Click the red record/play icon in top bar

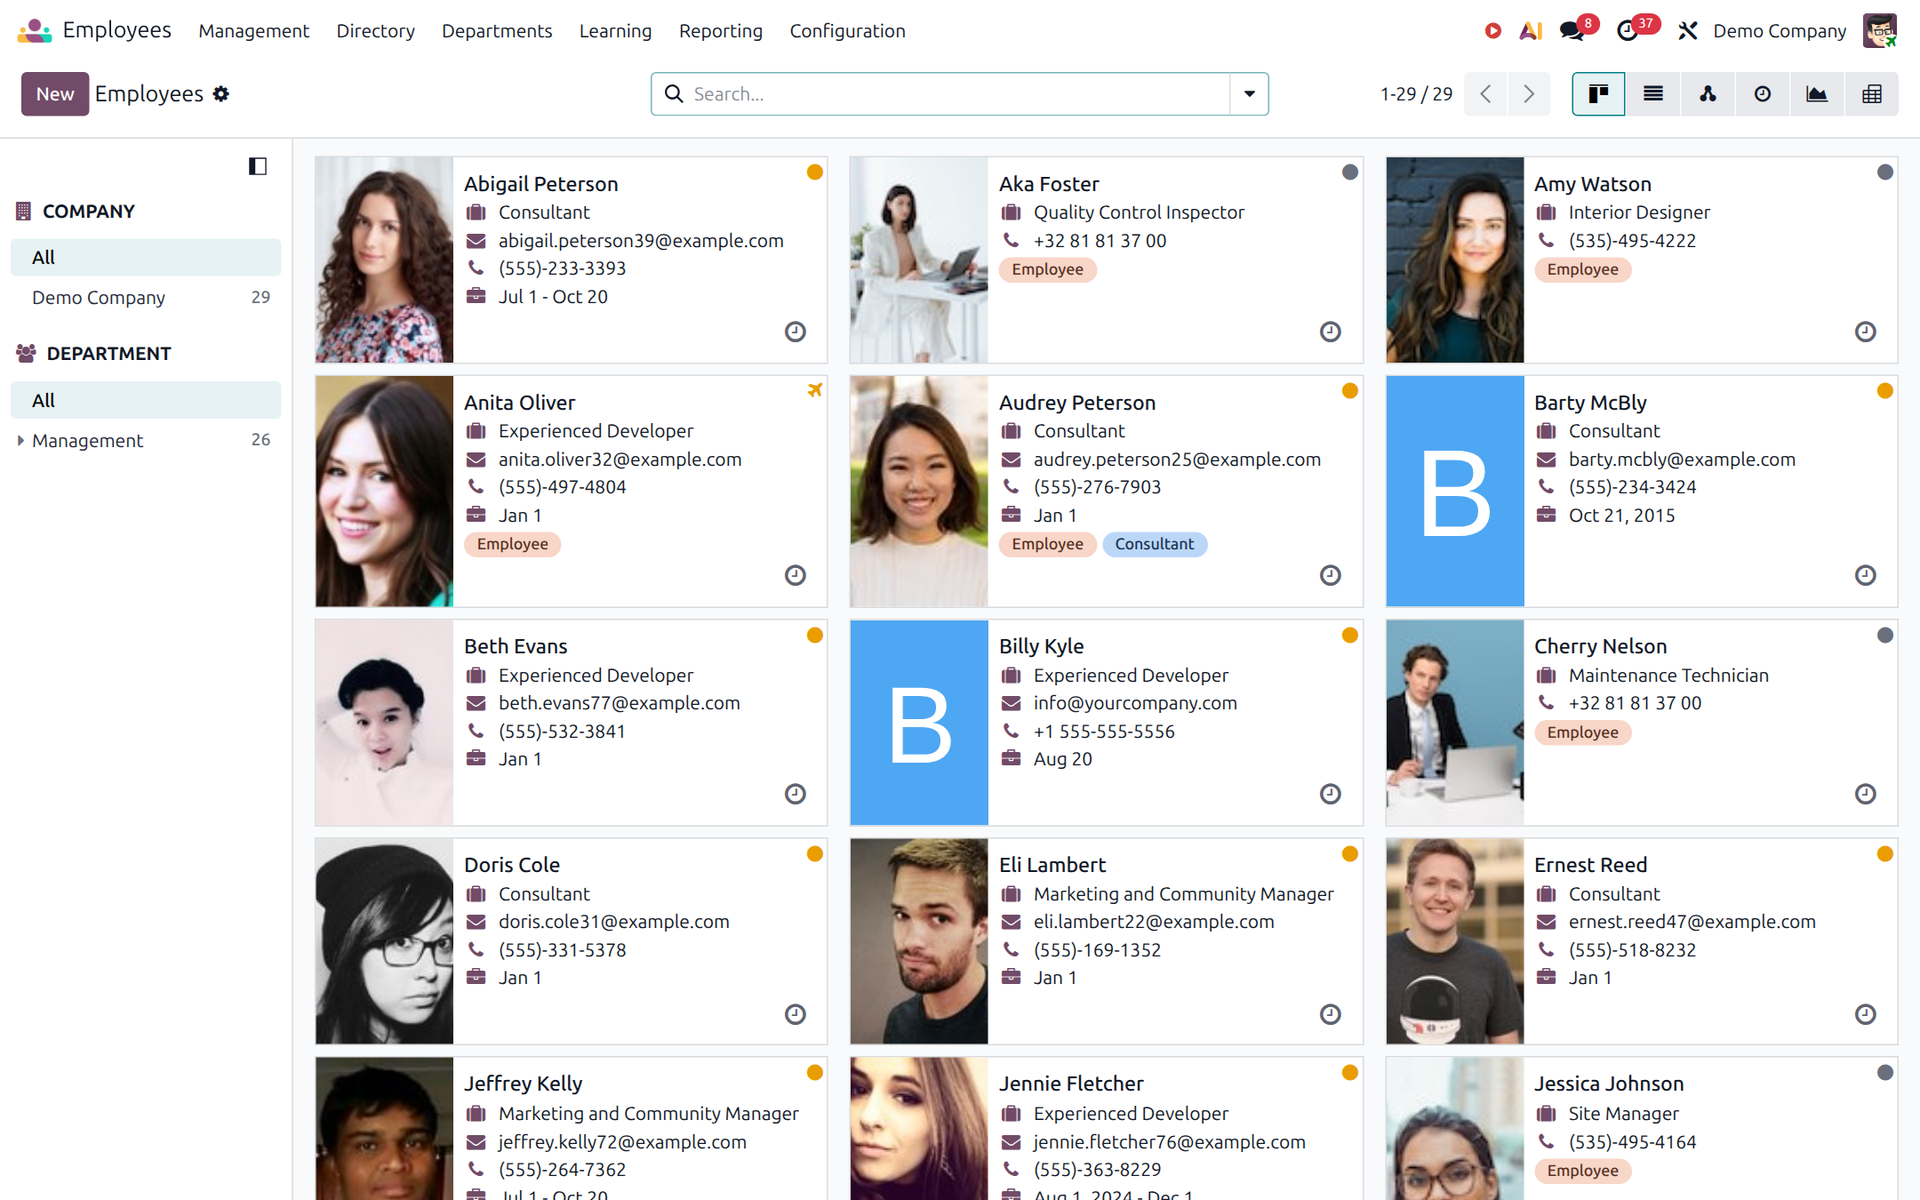click(1493, 31)
